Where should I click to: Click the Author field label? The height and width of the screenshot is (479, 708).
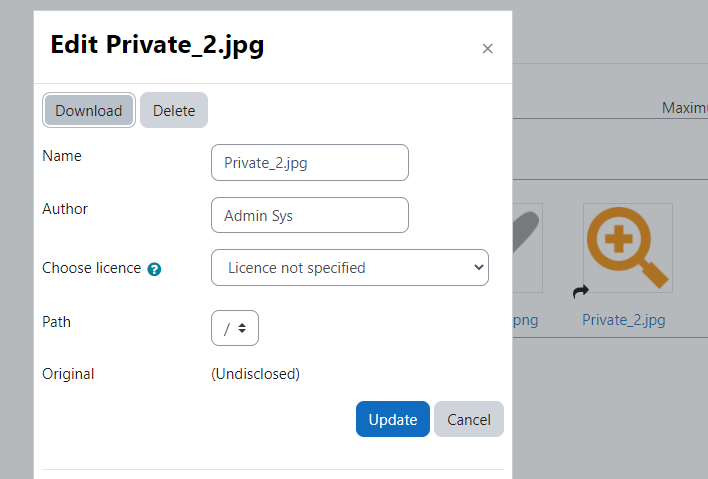pyautogui.click(x=65, y=209)
